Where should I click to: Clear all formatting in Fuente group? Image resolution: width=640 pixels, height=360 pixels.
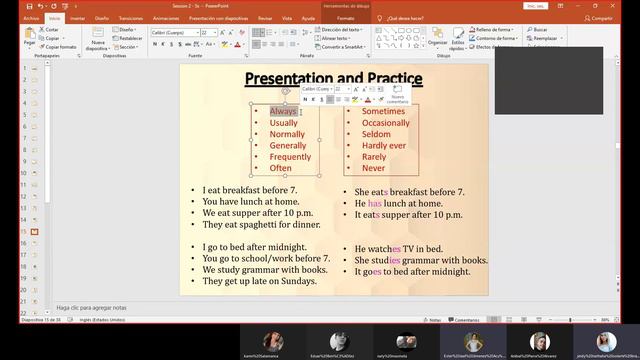(242, 33)
